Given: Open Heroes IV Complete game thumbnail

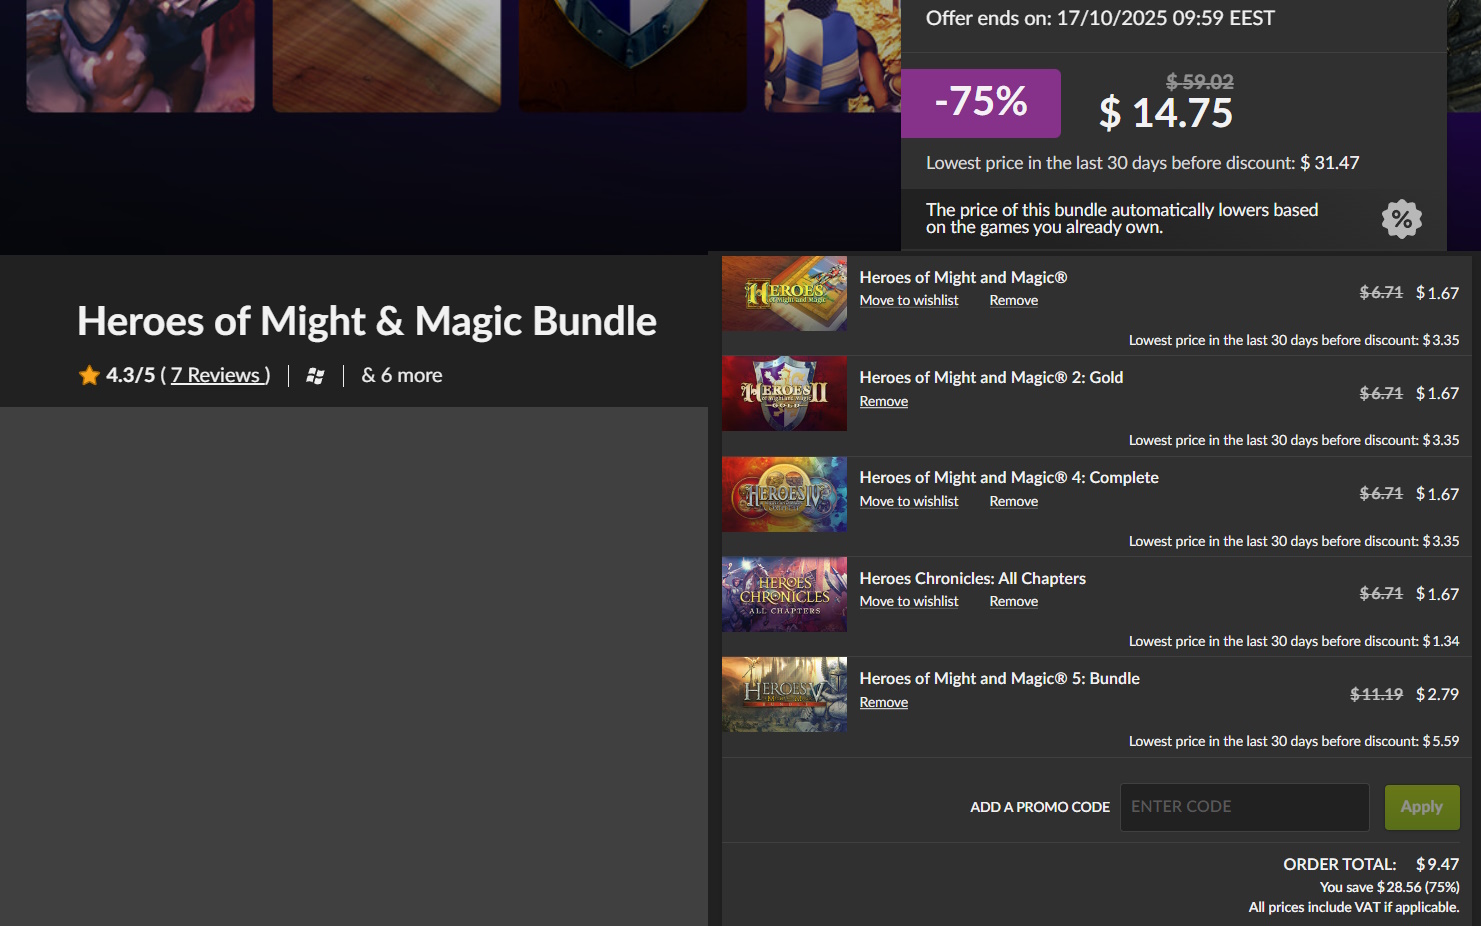Looking at the screenshot, I should click(784, 494).
